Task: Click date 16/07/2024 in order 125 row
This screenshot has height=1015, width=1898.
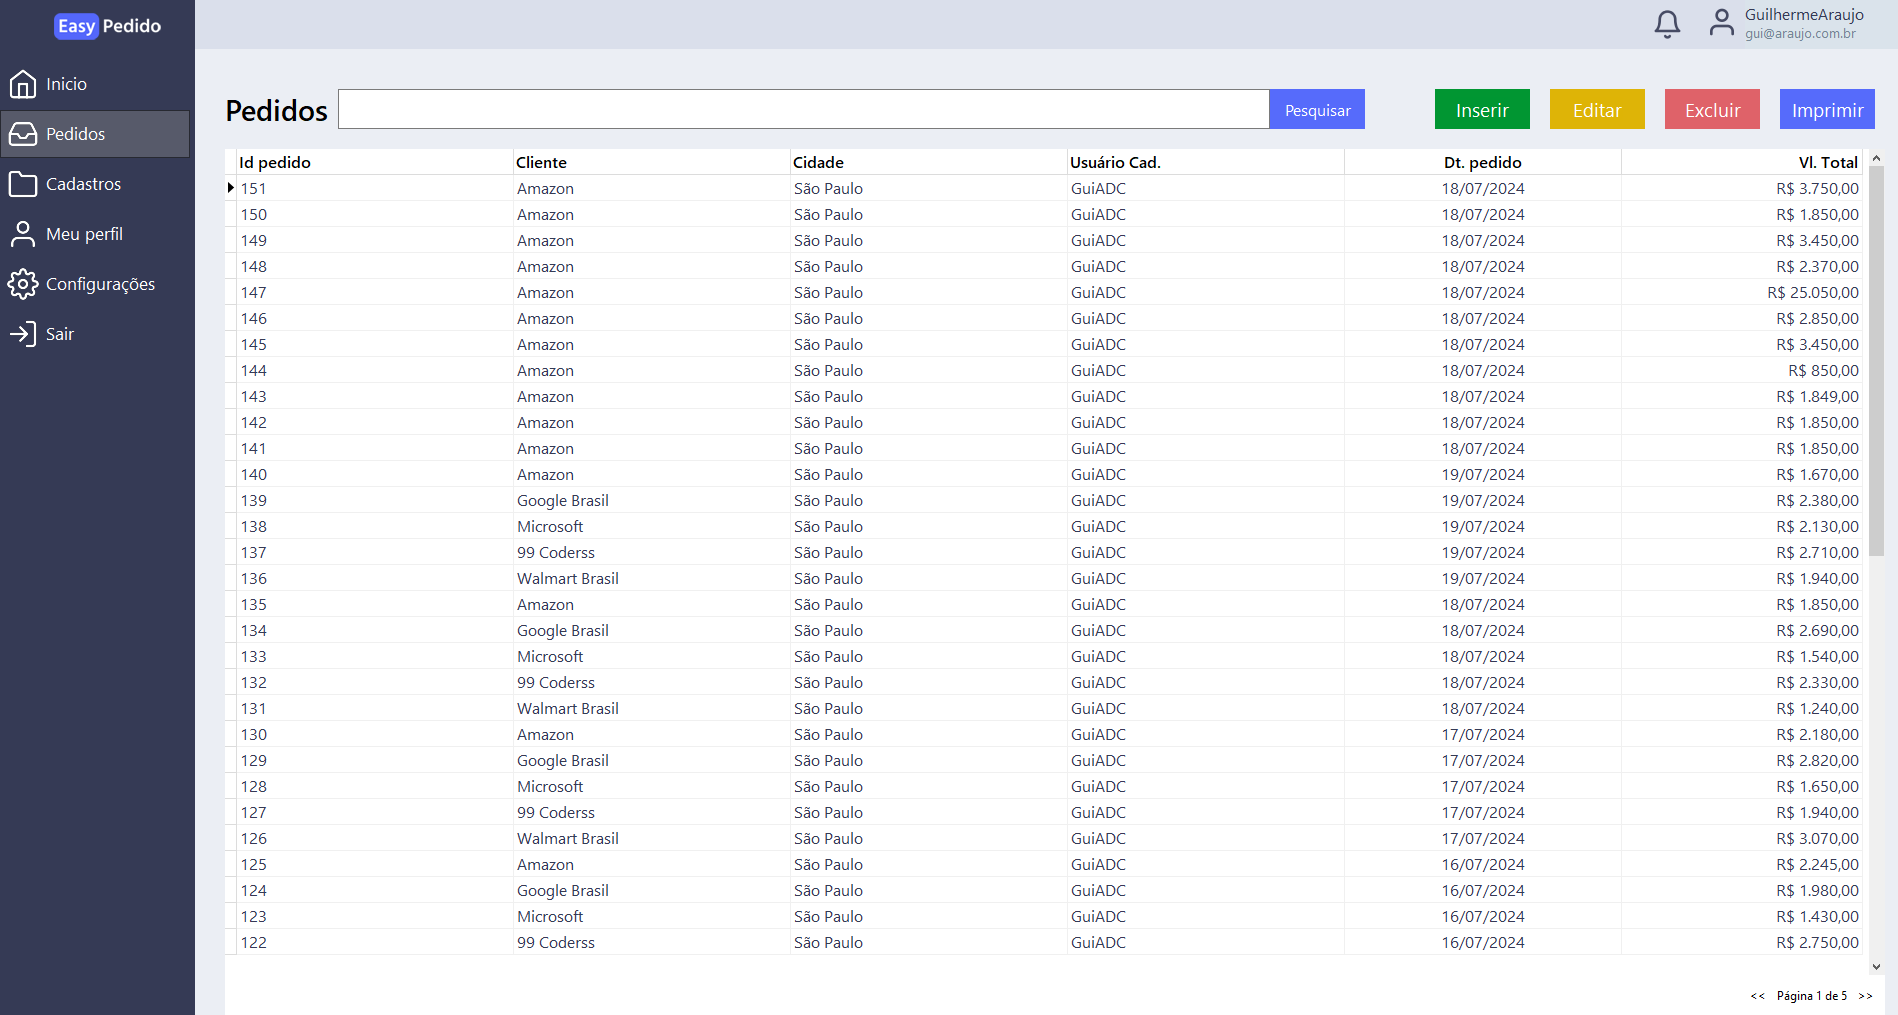Action: pos(1483,864)
